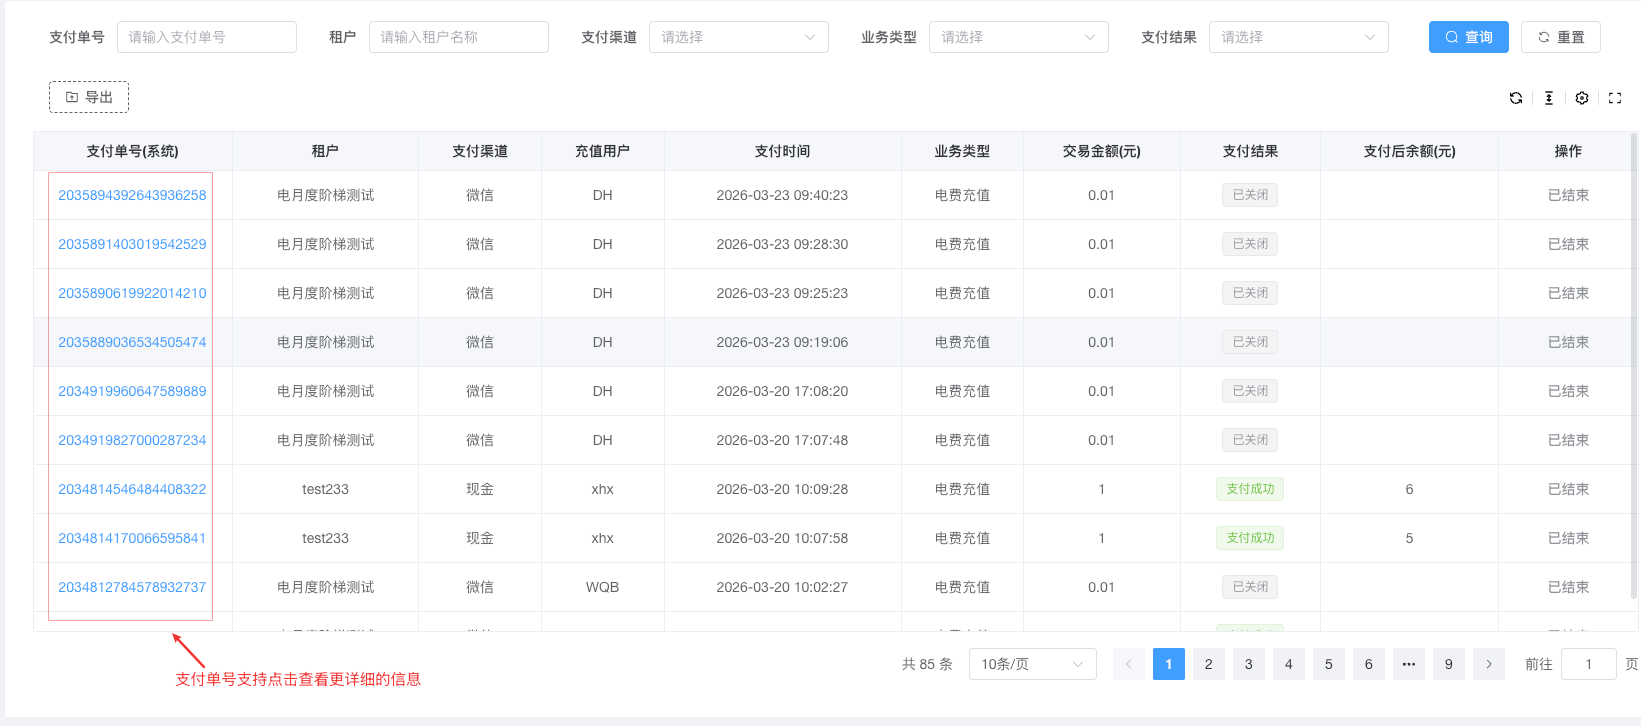Click the 重置 reset button
The width and height of the screenshot is (1641, 726).
[x=1561, y=37]
